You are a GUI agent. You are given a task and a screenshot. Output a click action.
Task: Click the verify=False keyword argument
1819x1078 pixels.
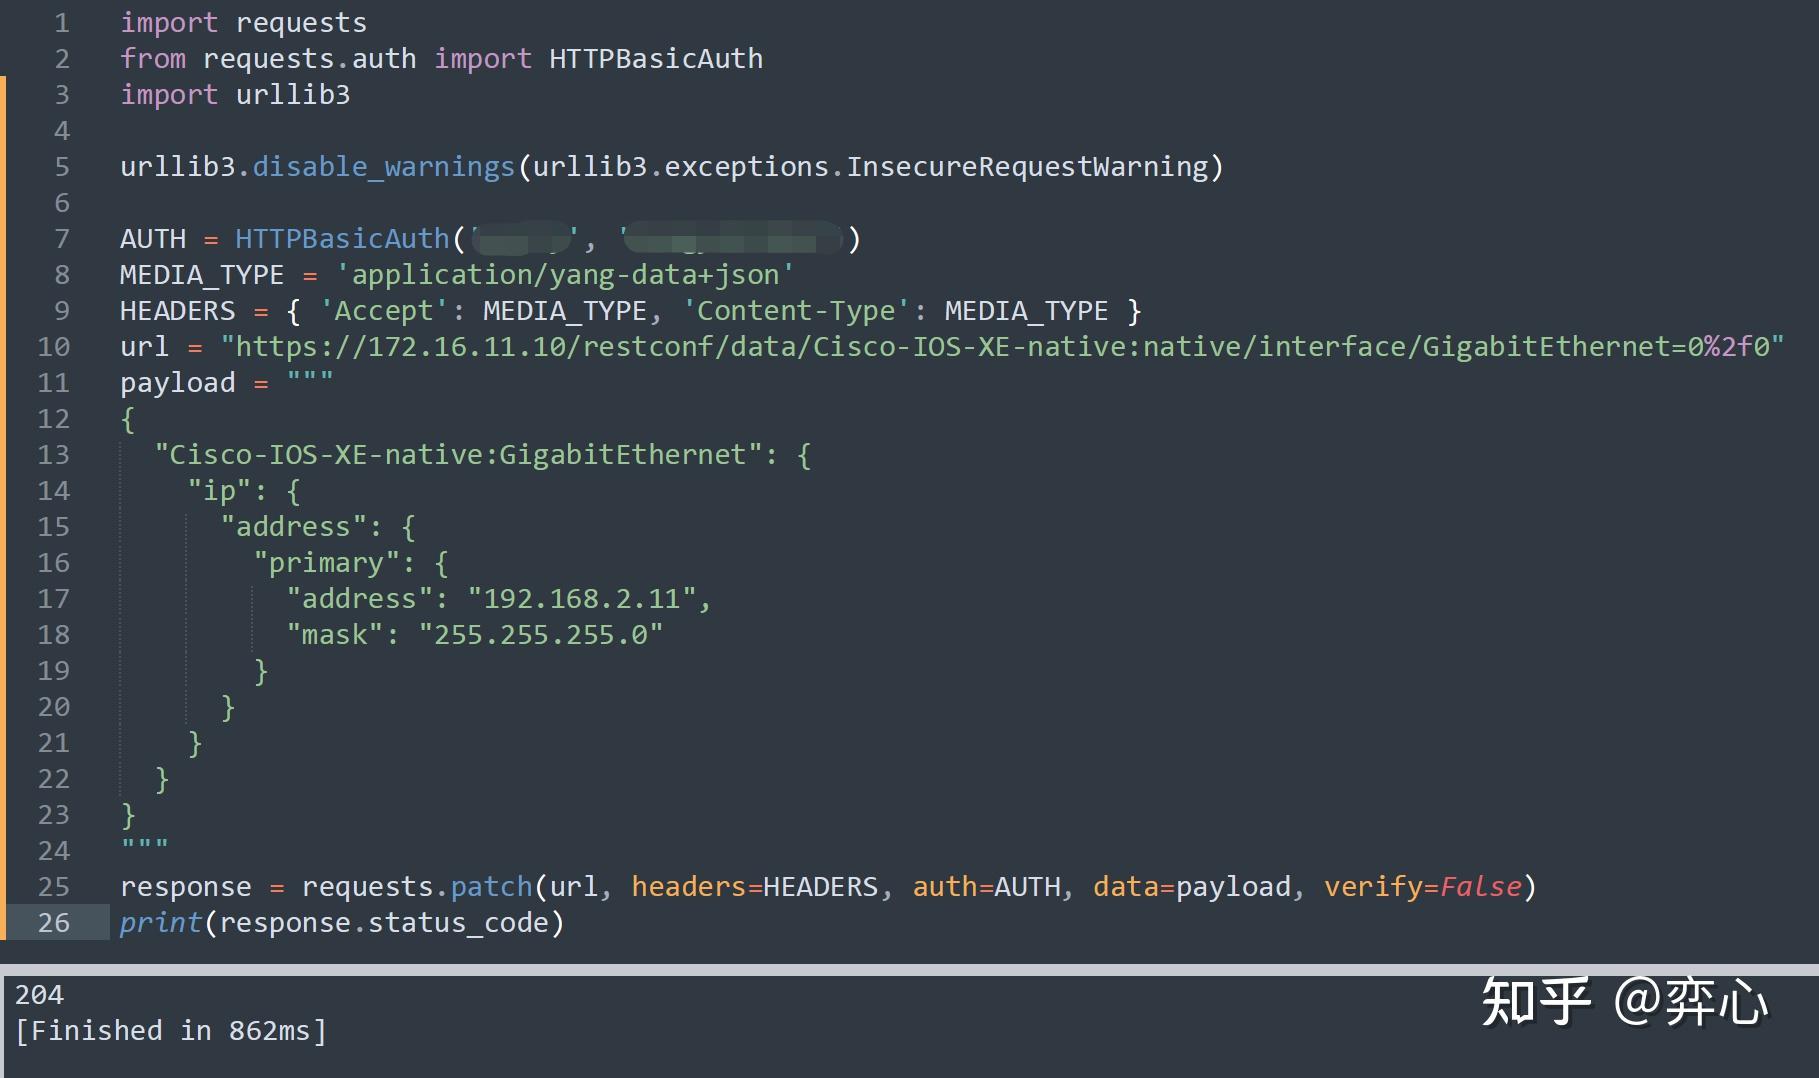[x=1424, y=886]
